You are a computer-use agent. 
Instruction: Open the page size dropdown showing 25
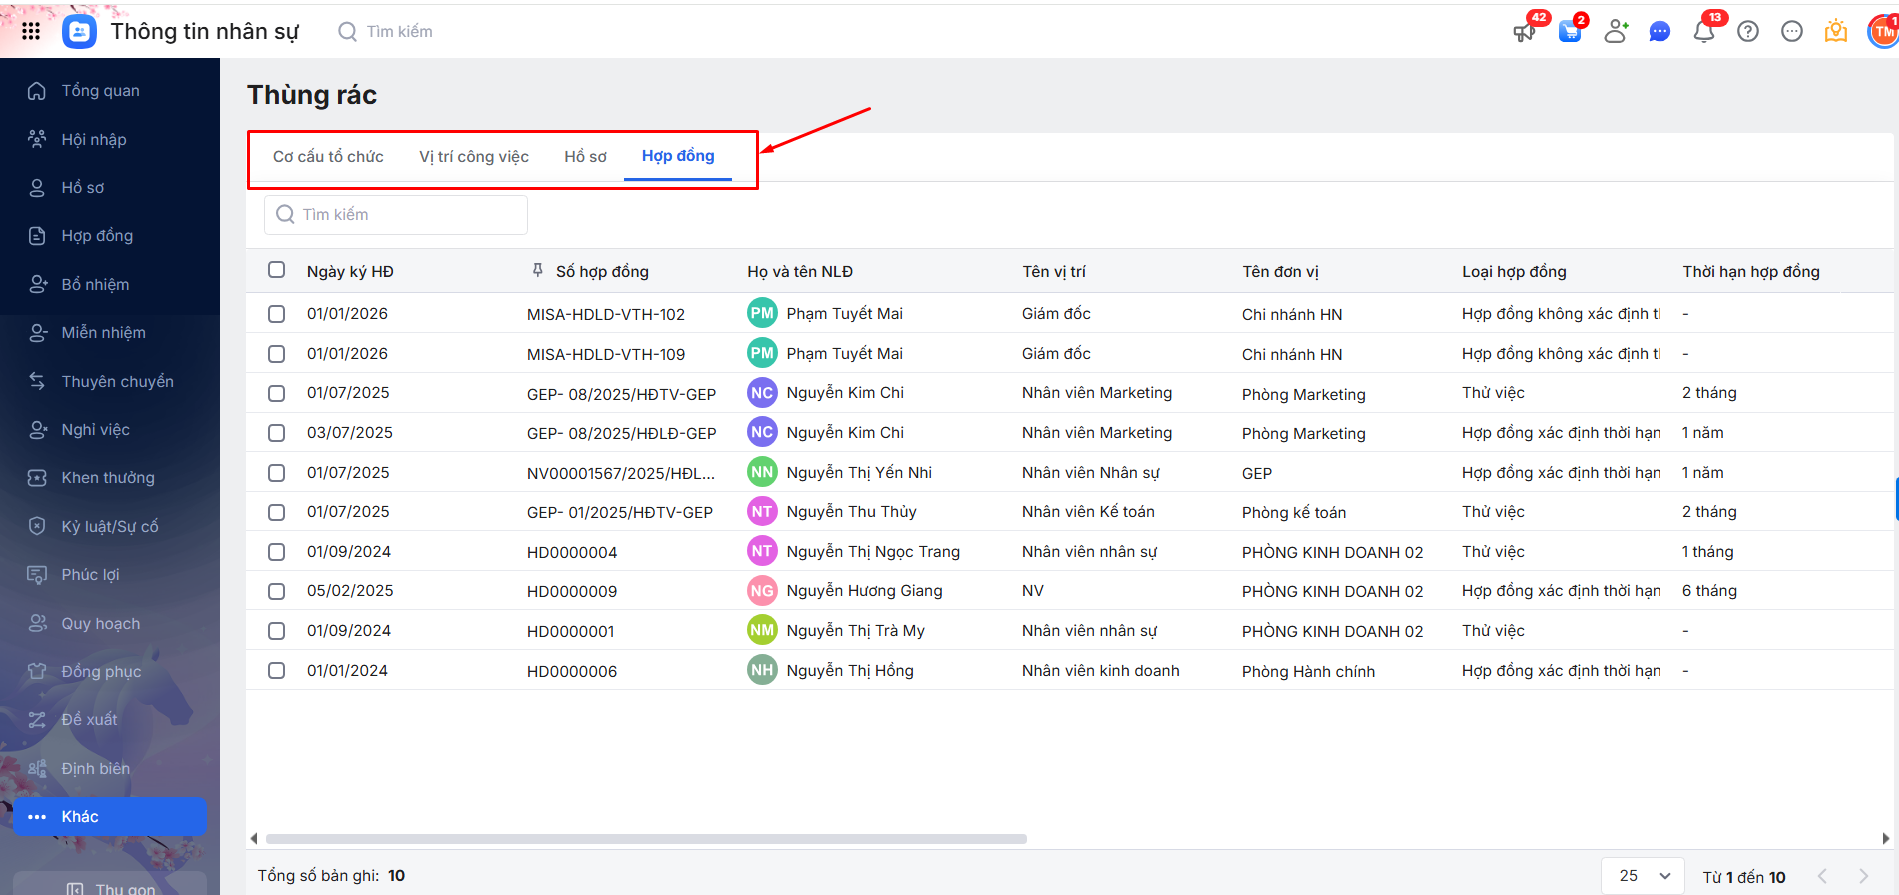coord(1643,876)
